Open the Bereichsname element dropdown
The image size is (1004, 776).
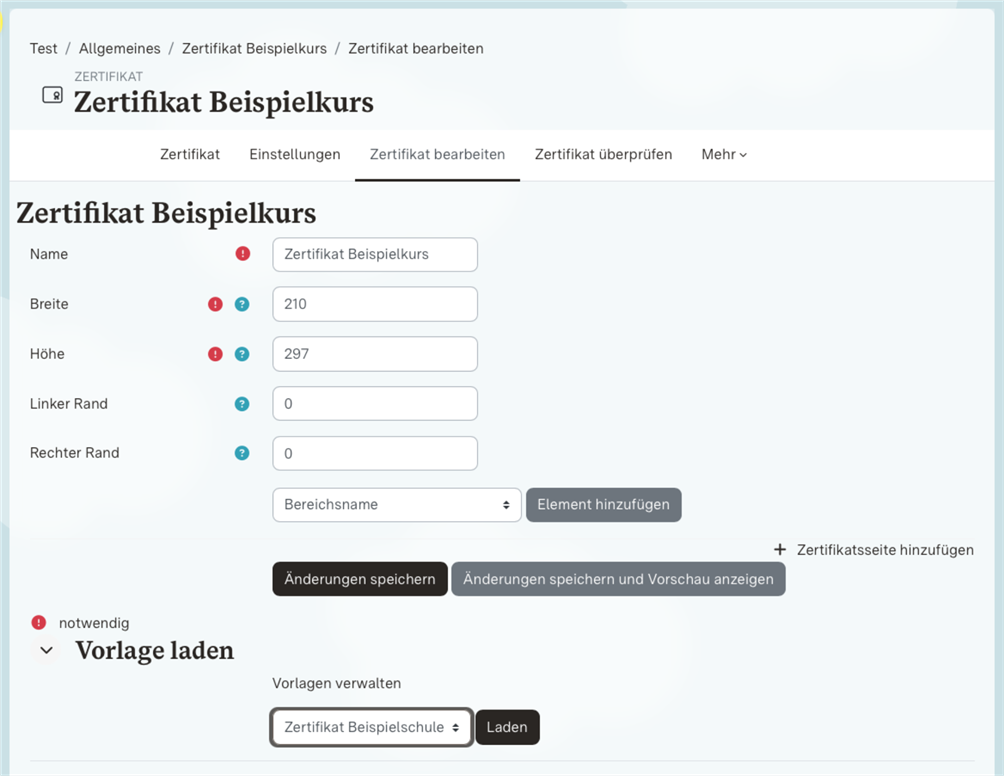pyautogui.click(x=396, y=505)
